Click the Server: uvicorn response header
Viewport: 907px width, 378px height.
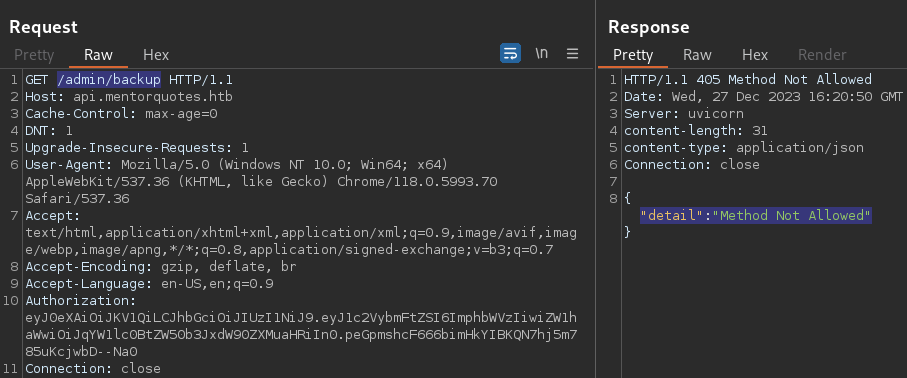coord(684,113)
